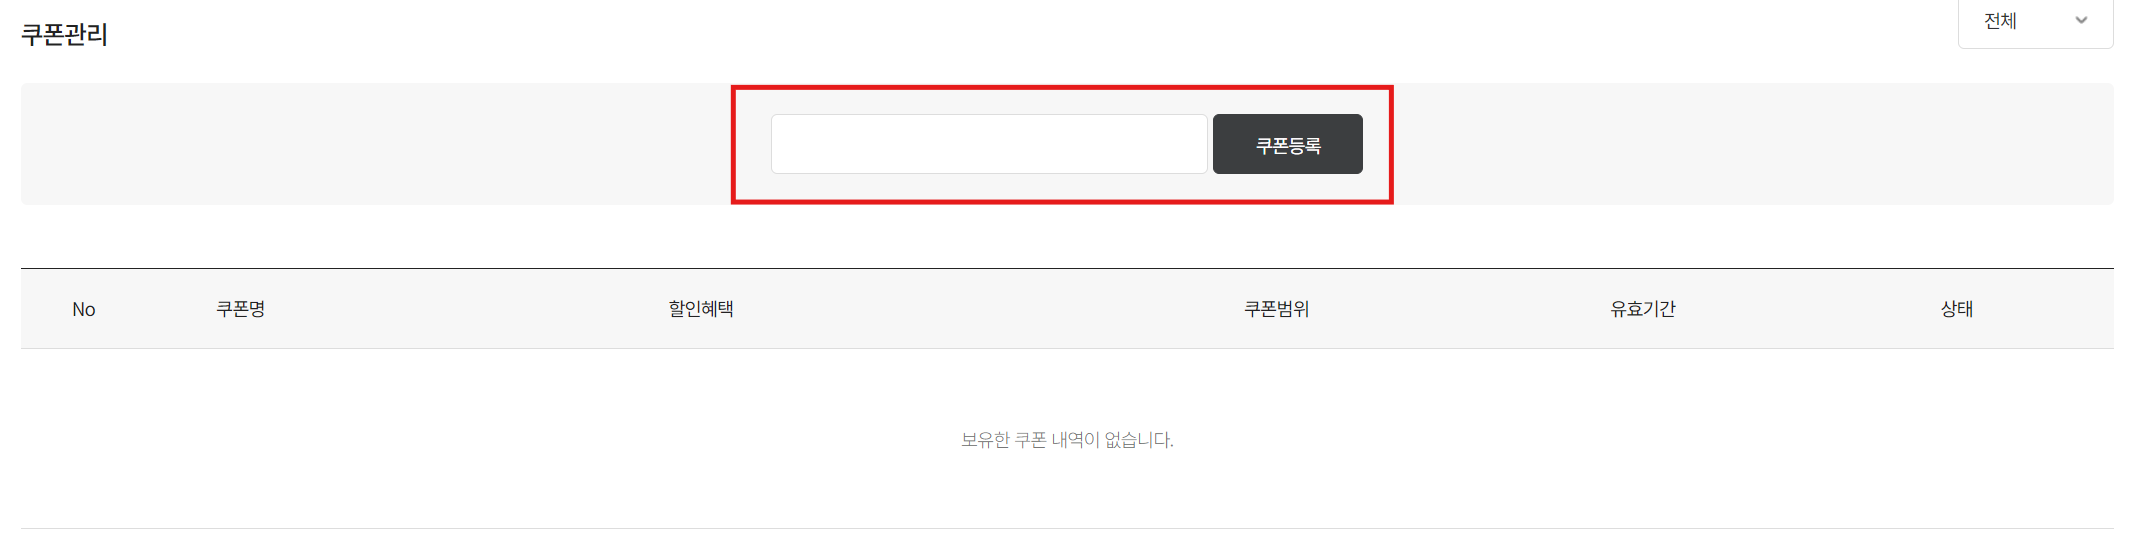The width and height of the screenshot is (2136, 533).
Task: Click the 할인혜택 column header
Action: coord(701,309)
